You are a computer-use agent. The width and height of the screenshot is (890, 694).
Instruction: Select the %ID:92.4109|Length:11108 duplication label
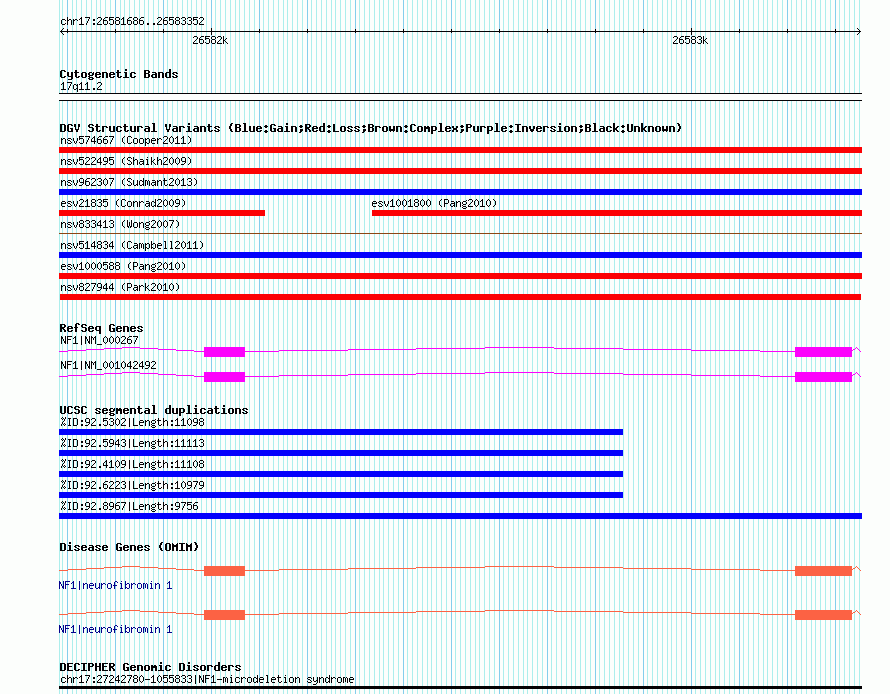coord(132,464)
